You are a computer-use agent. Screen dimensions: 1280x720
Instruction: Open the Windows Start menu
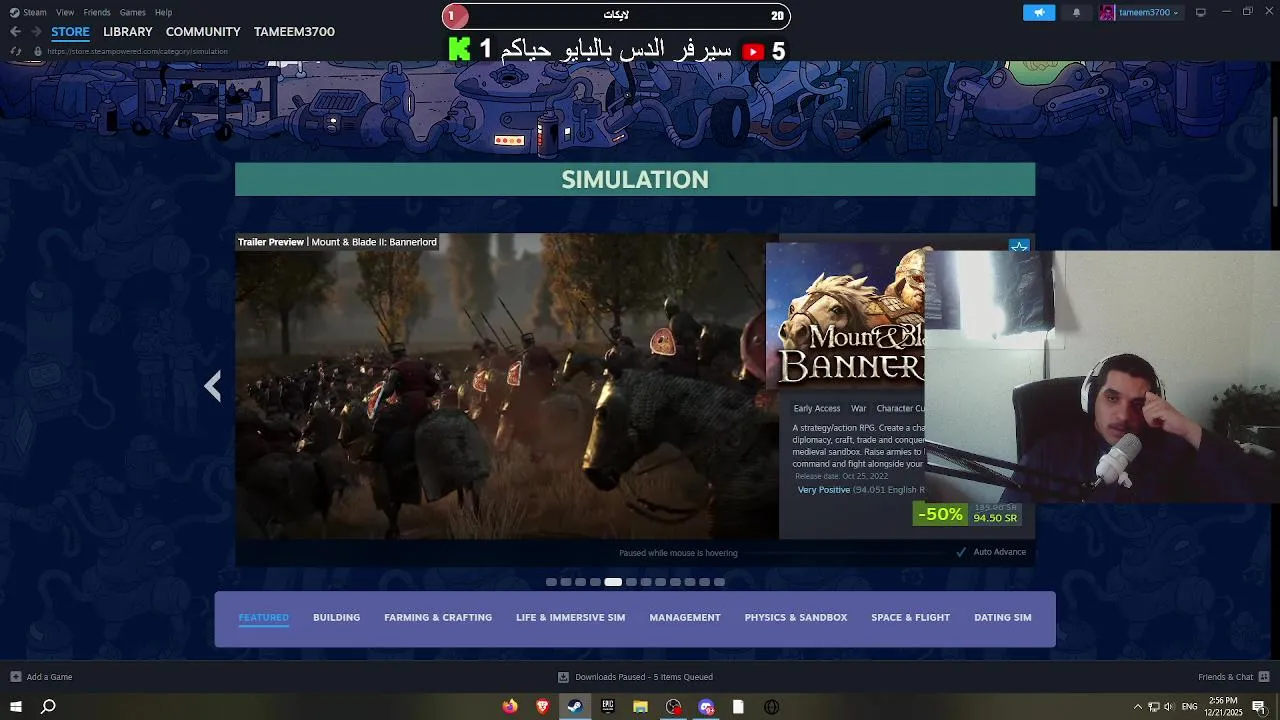tap(16, 707)
